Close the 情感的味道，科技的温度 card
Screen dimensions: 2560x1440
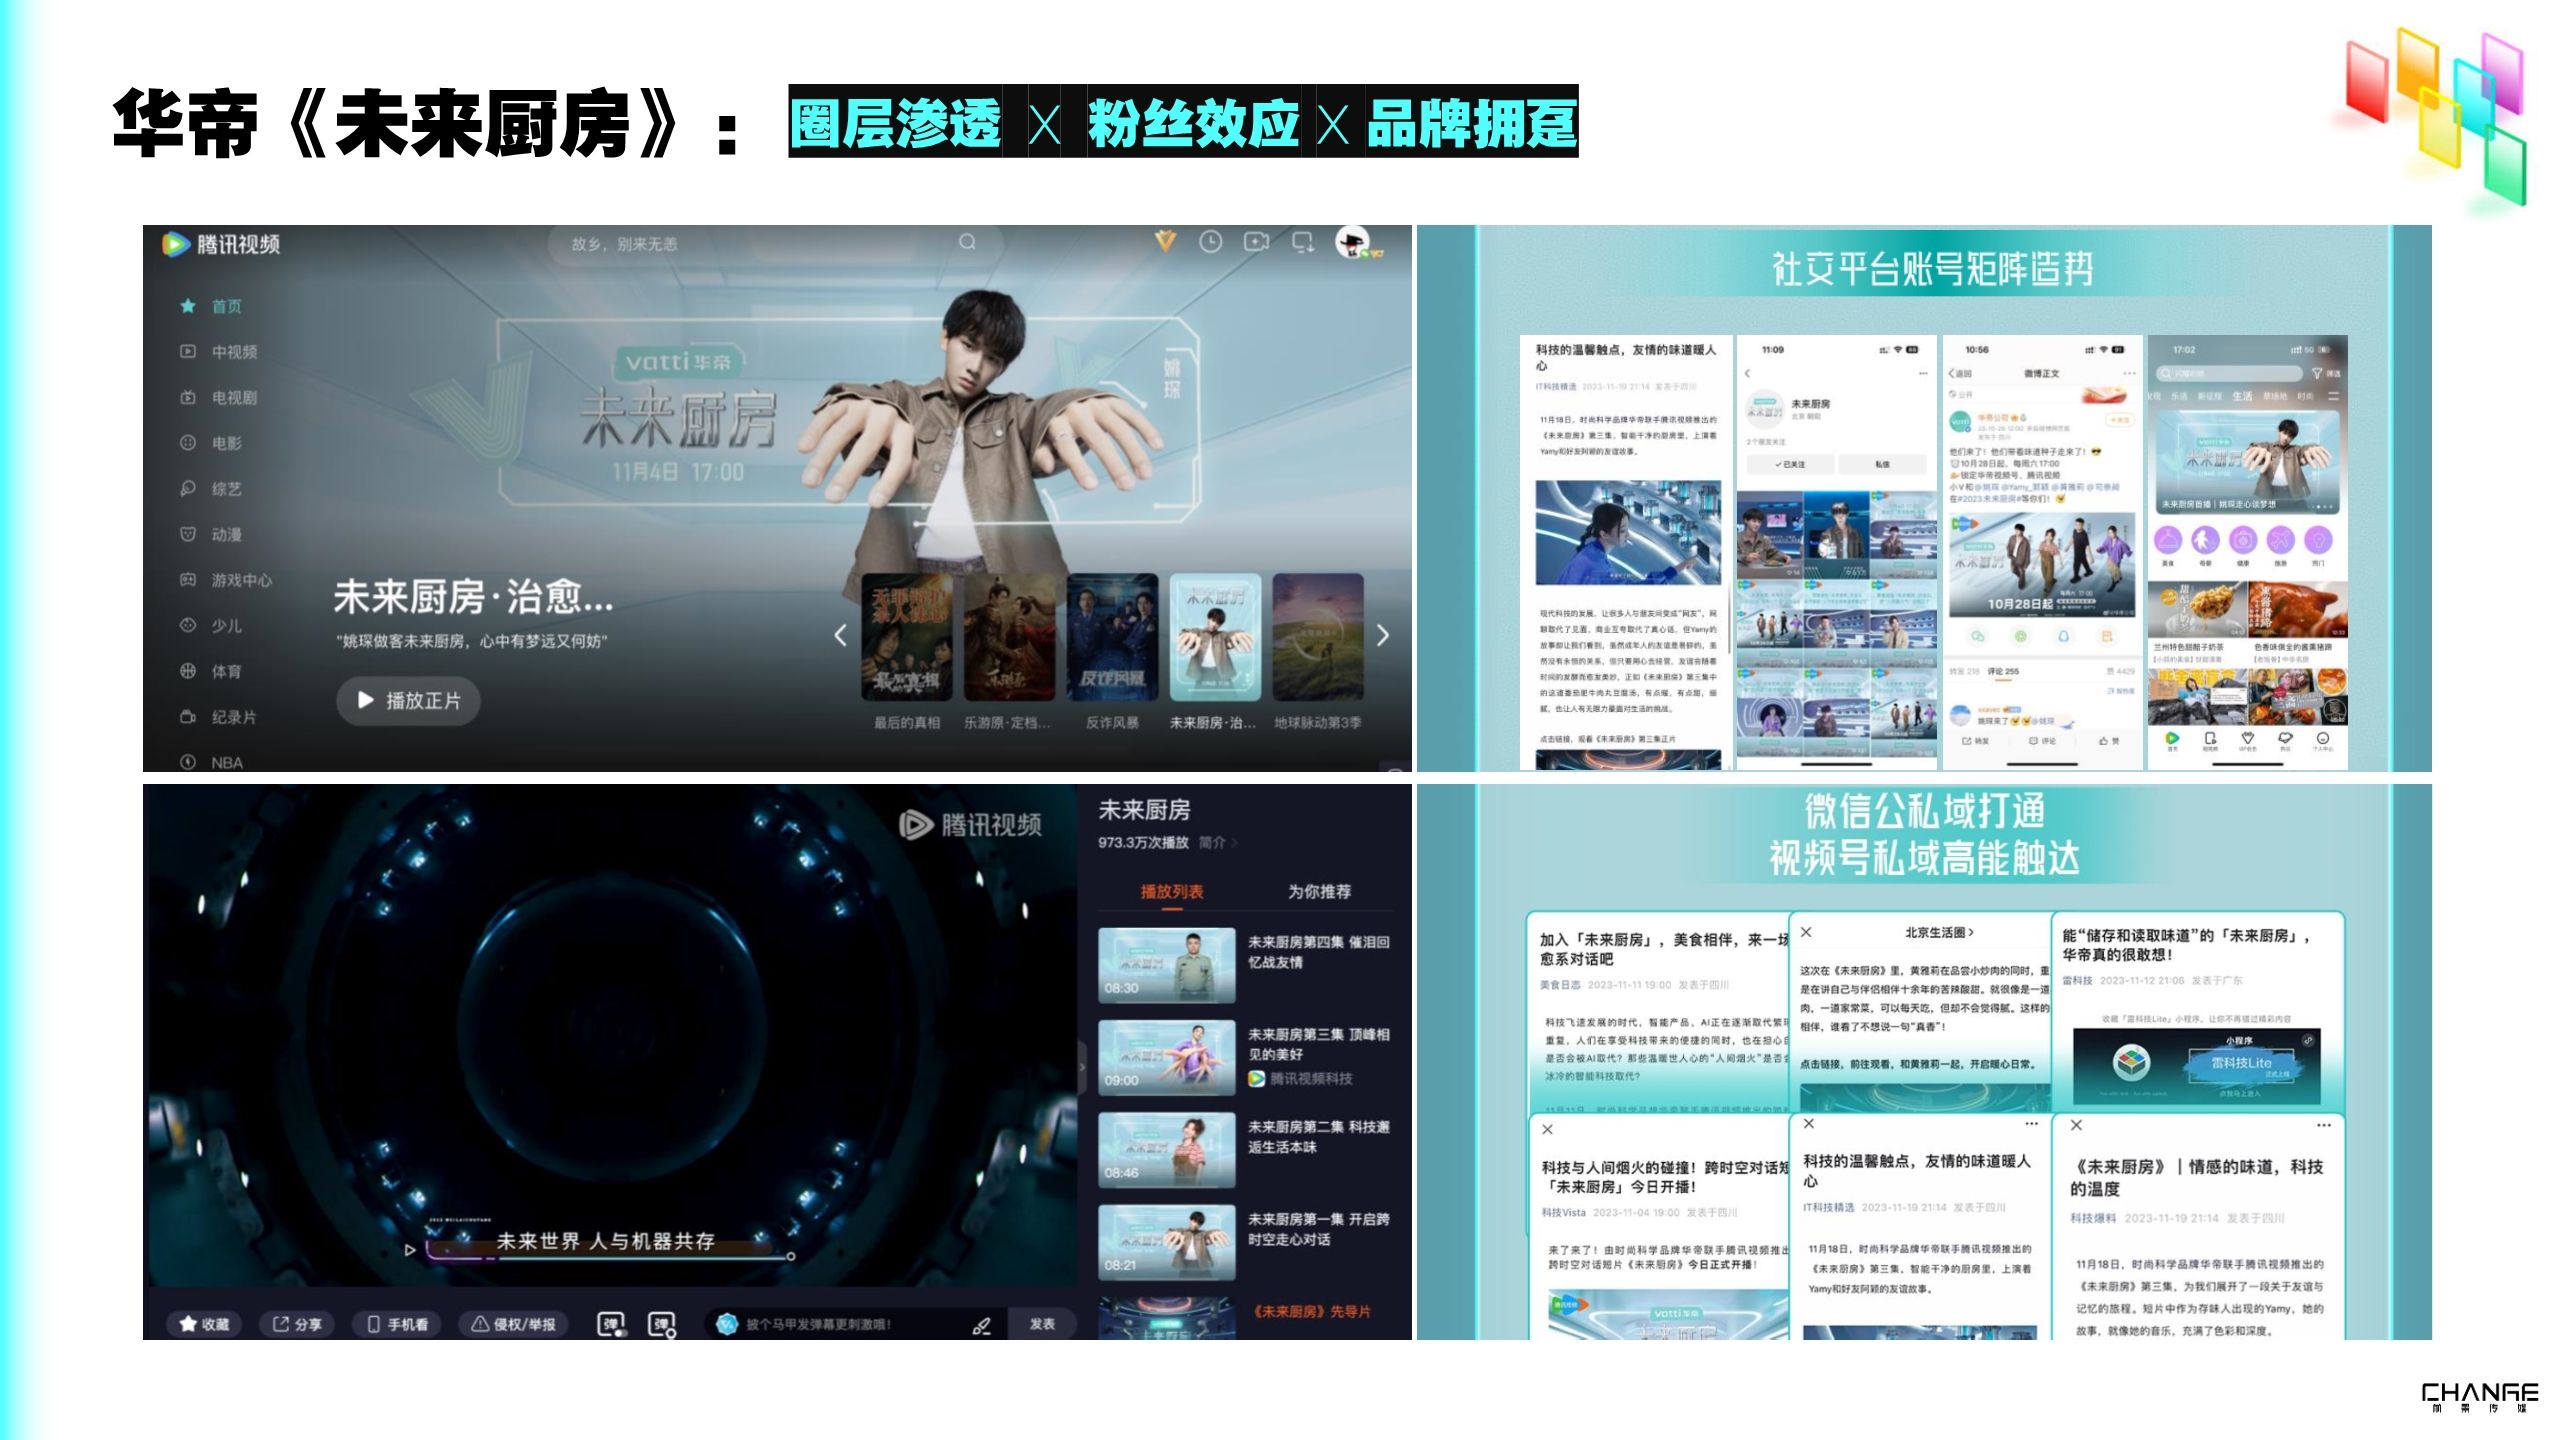point(2076,1125)
